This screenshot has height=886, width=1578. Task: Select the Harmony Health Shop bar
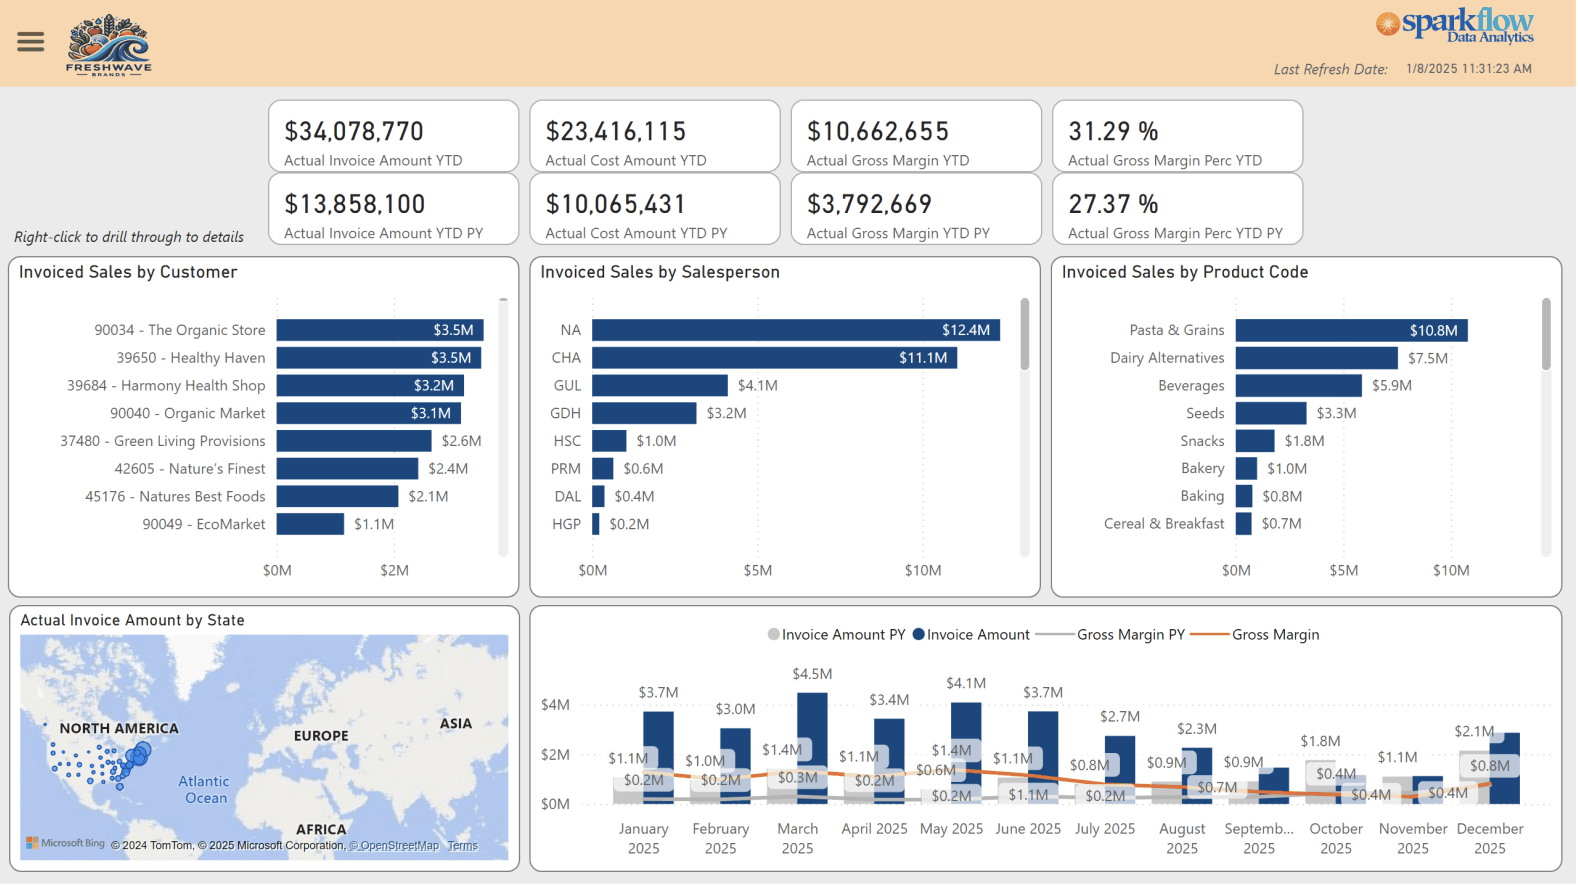click(x=370, y=386)
